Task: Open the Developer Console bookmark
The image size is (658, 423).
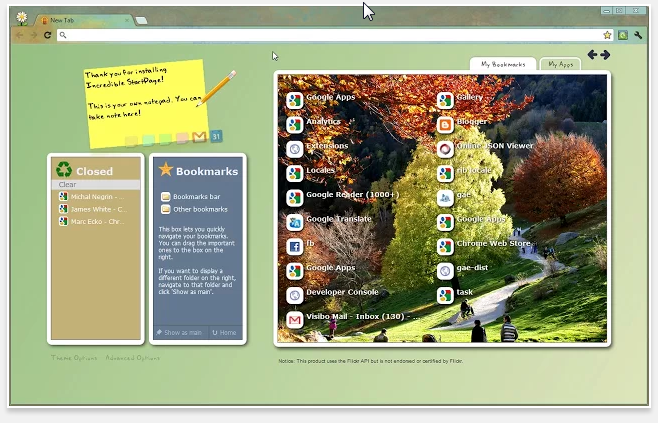Action: tap(332, 294)
